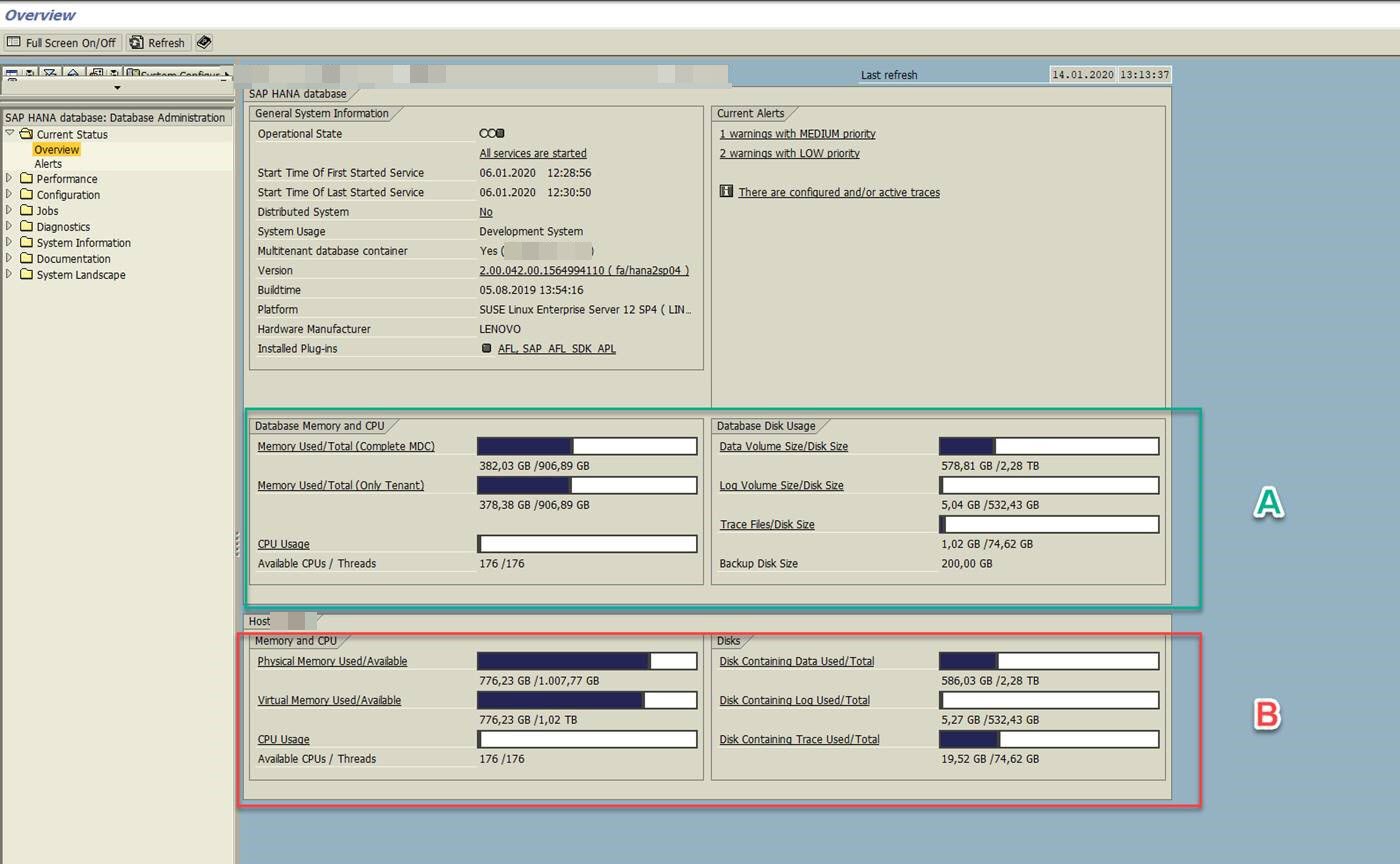Click the Full Screen On/Off button
Viewport: 1400px width, 864px height.
(x=62, y=43)
